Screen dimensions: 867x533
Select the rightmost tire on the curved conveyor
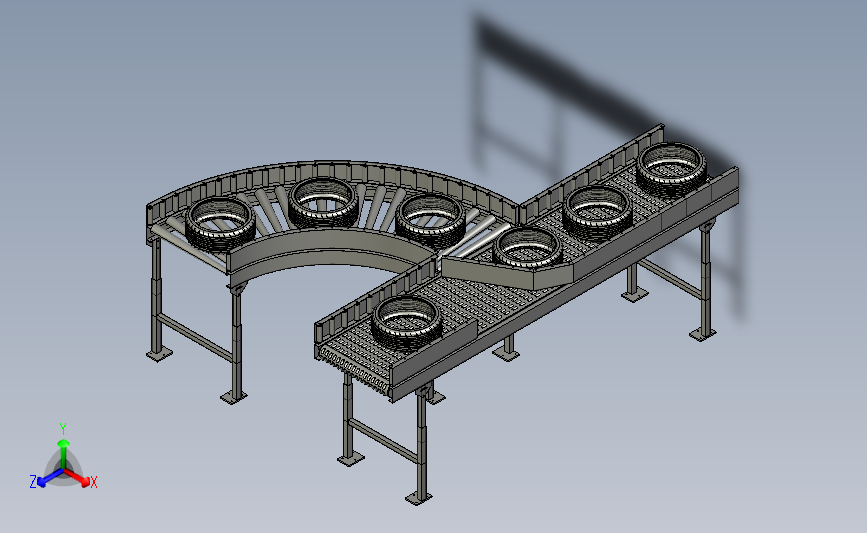point(430,219)
